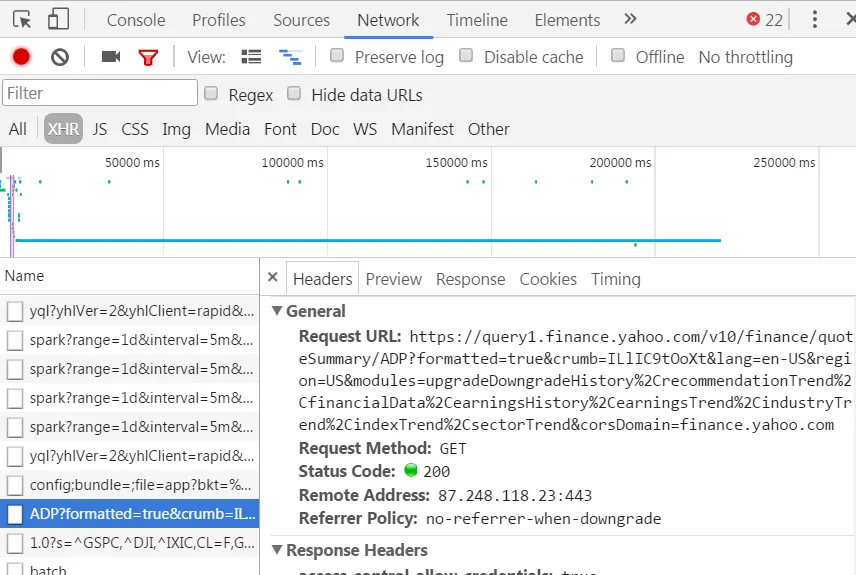Collapse the Response Headers section
This screenshot has height=575, width=856.
tap(277, 549)
